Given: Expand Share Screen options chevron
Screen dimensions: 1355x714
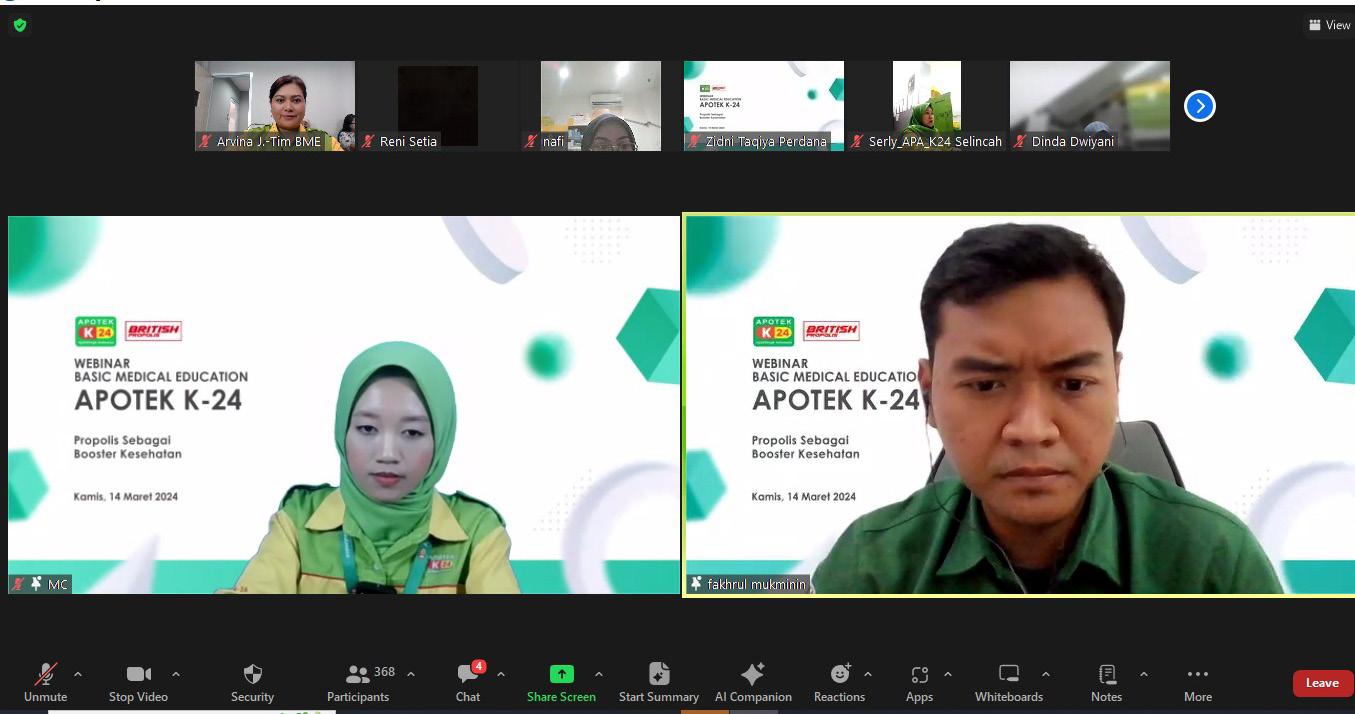Looking at the screenshot, I should (599, 674).
